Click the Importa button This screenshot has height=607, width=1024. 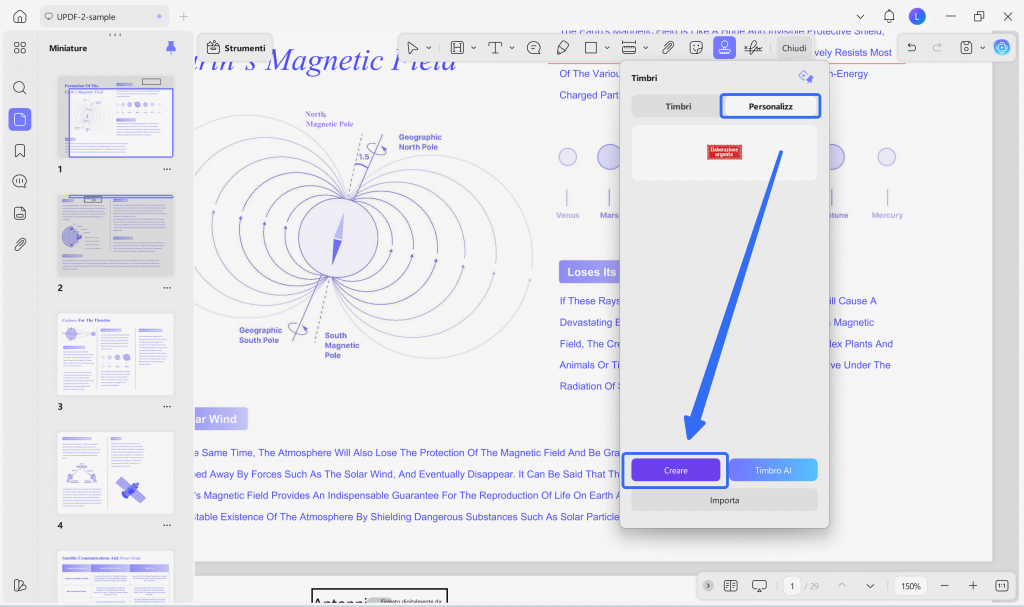tap(724, 500)
